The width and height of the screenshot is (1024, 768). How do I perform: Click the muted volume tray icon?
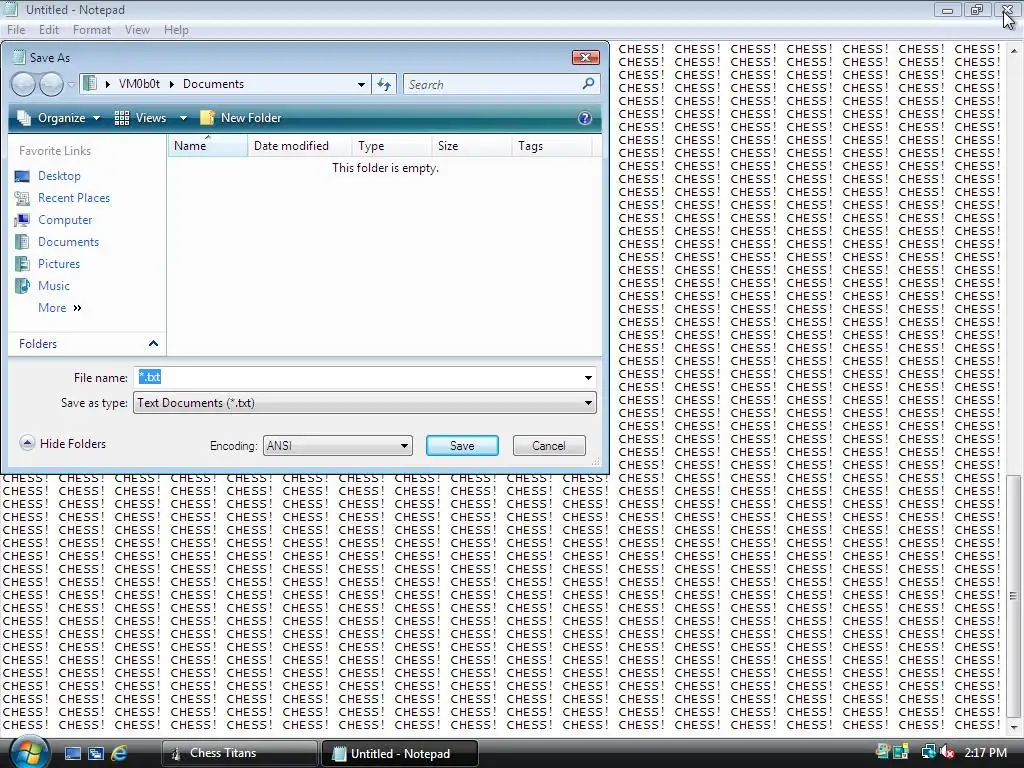946,752
